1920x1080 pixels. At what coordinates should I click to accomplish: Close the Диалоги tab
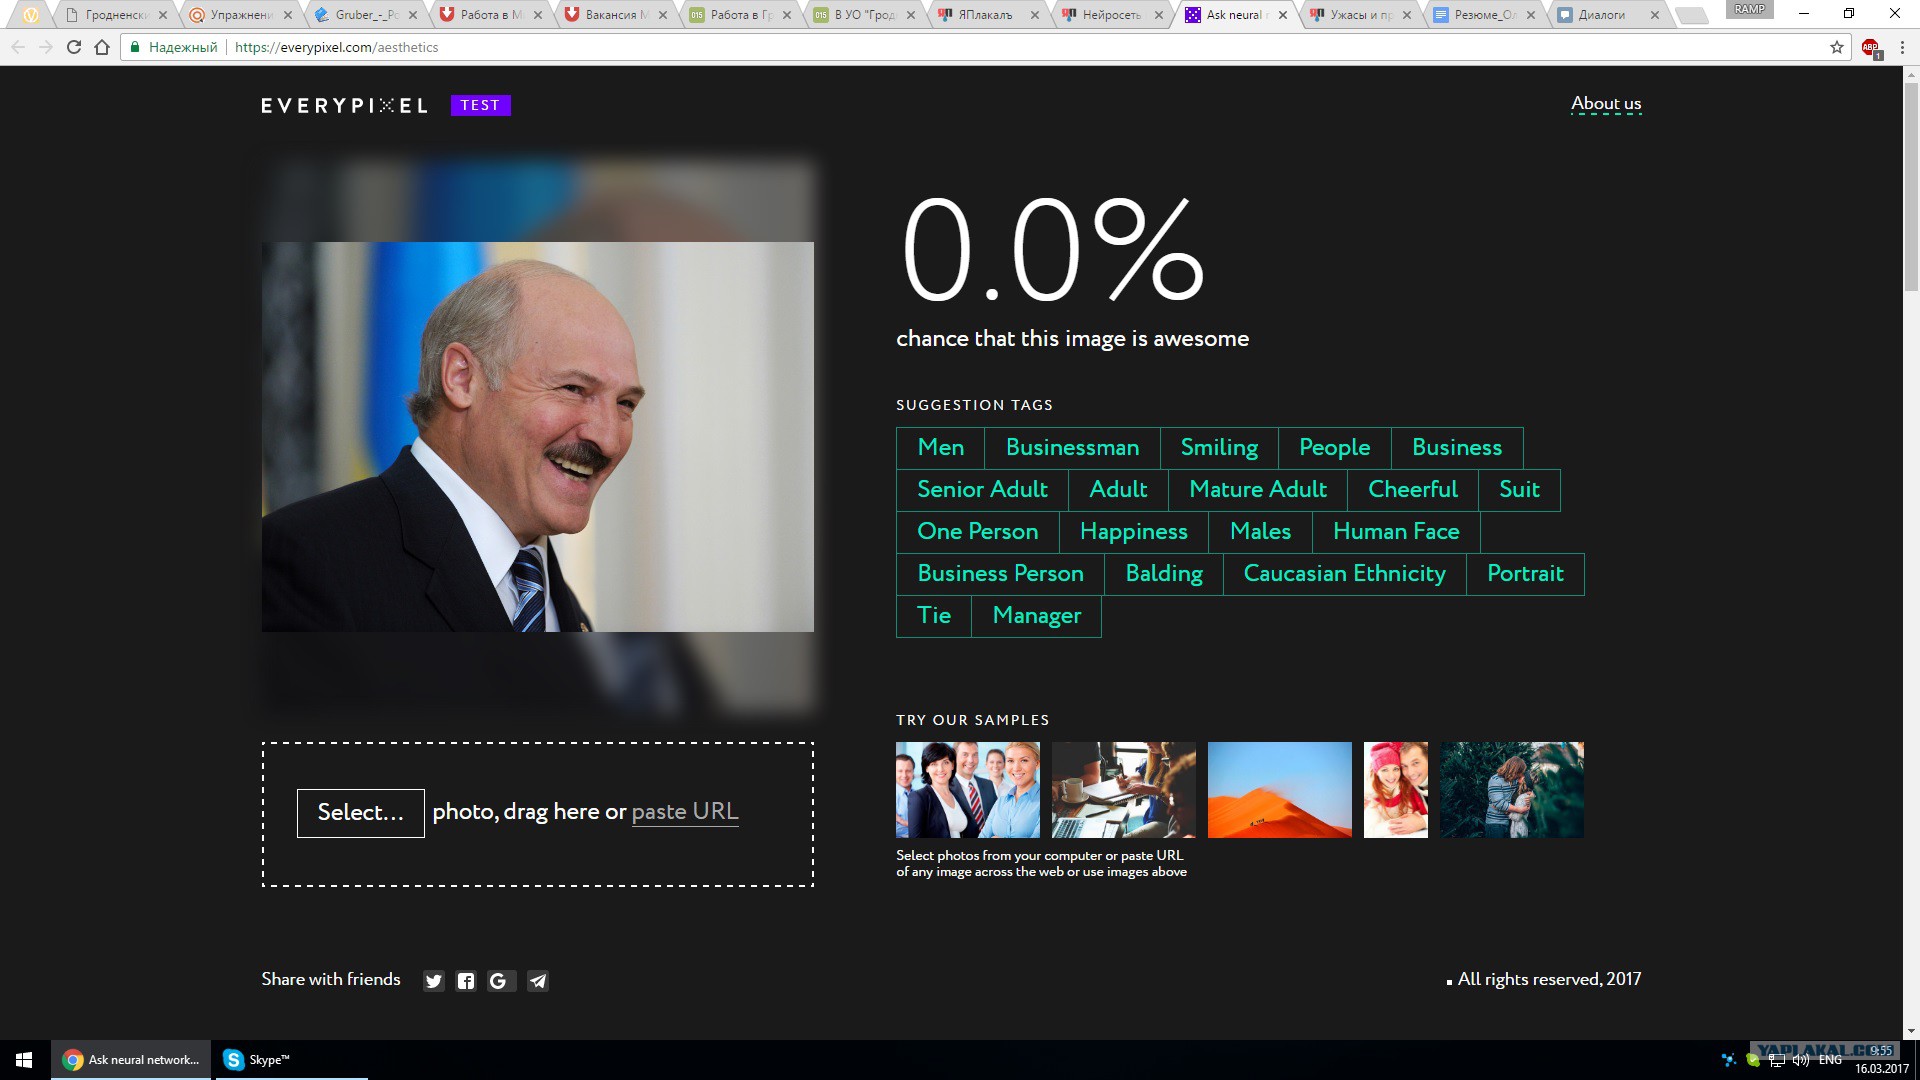coord(1655,15)
